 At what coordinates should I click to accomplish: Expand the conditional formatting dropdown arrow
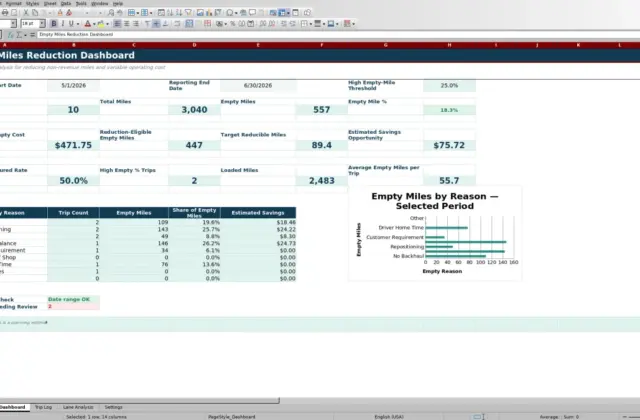tap(353, 24)
